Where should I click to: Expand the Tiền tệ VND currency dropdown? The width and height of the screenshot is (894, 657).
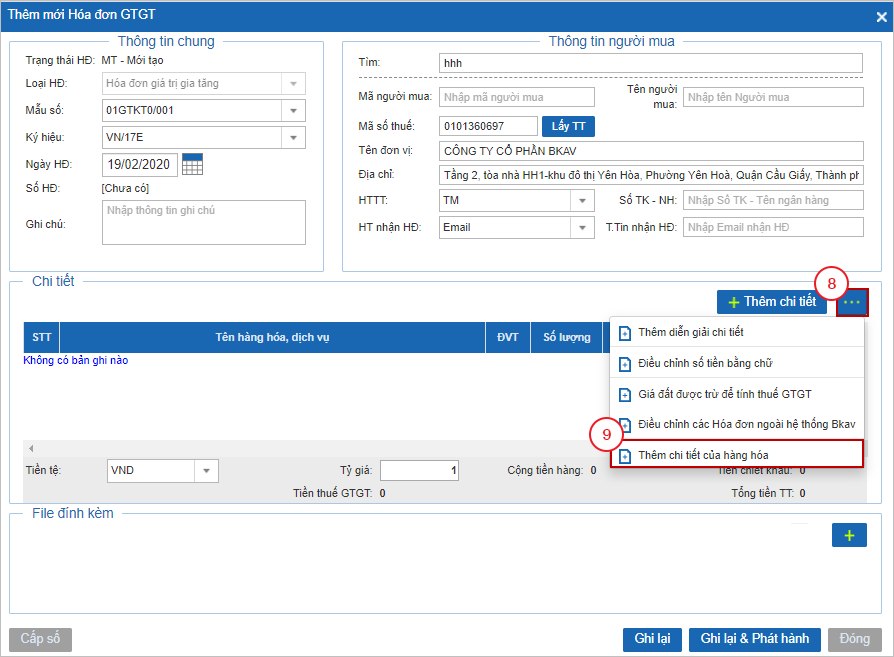pyautogui.click(x=206, y=471)
